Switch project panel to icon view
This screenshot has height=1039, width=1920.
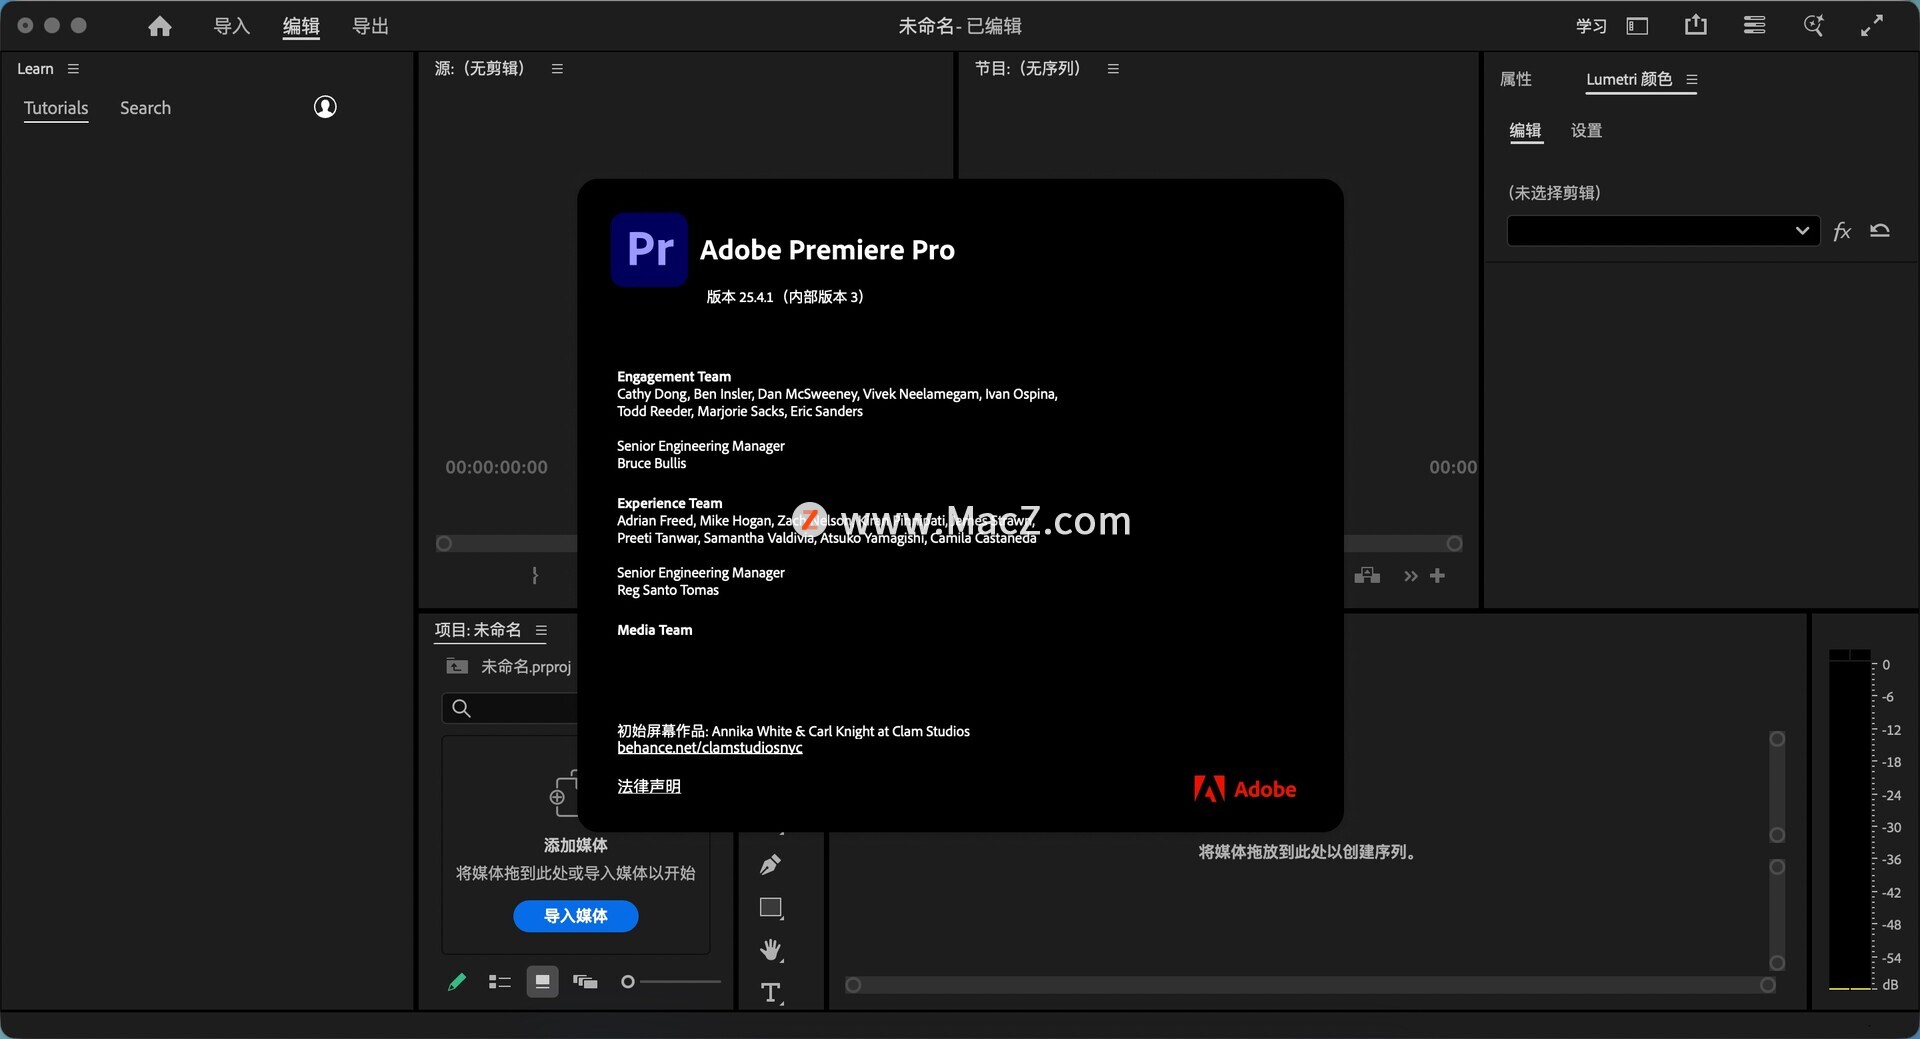[x=542, y=982]
